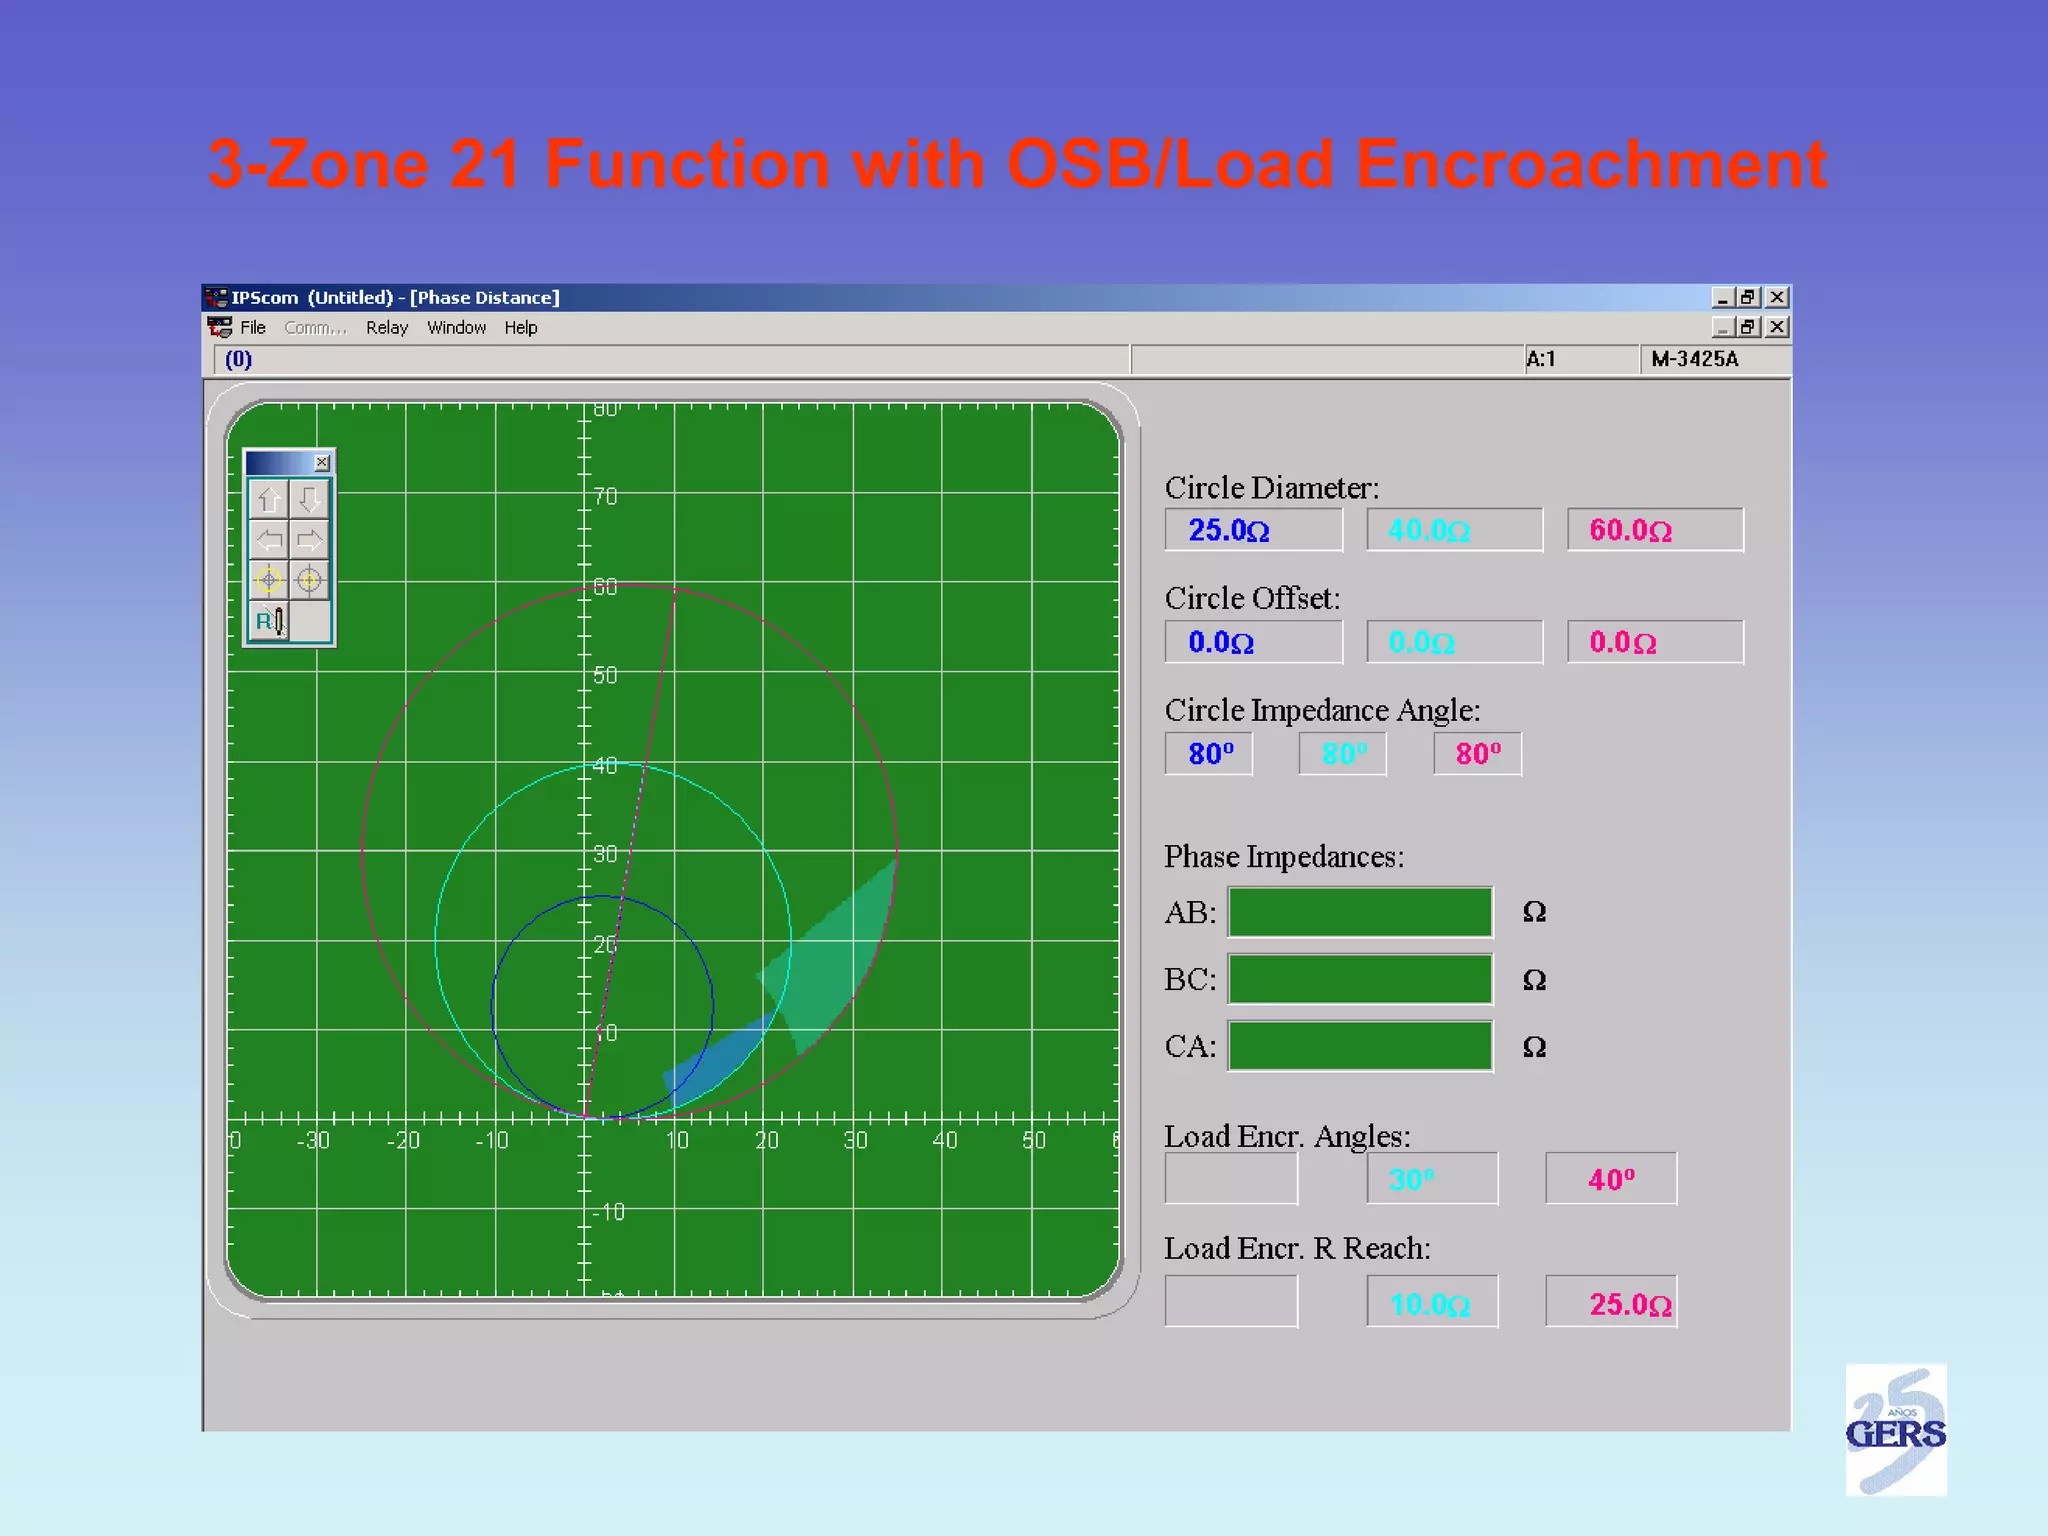Click the Phase Impedances label
This screenshot has width=2048, height=1536.
pos(1284,857)
